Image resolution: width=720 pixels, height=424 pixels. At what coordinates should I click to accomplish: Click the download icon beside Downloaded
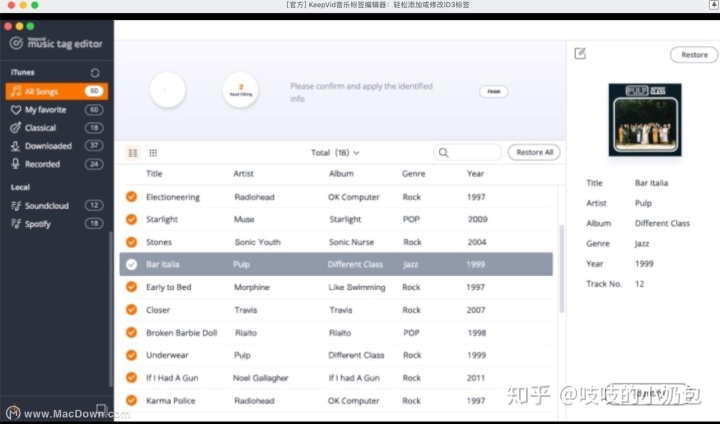pyautogui.click(x=16, y=146)
